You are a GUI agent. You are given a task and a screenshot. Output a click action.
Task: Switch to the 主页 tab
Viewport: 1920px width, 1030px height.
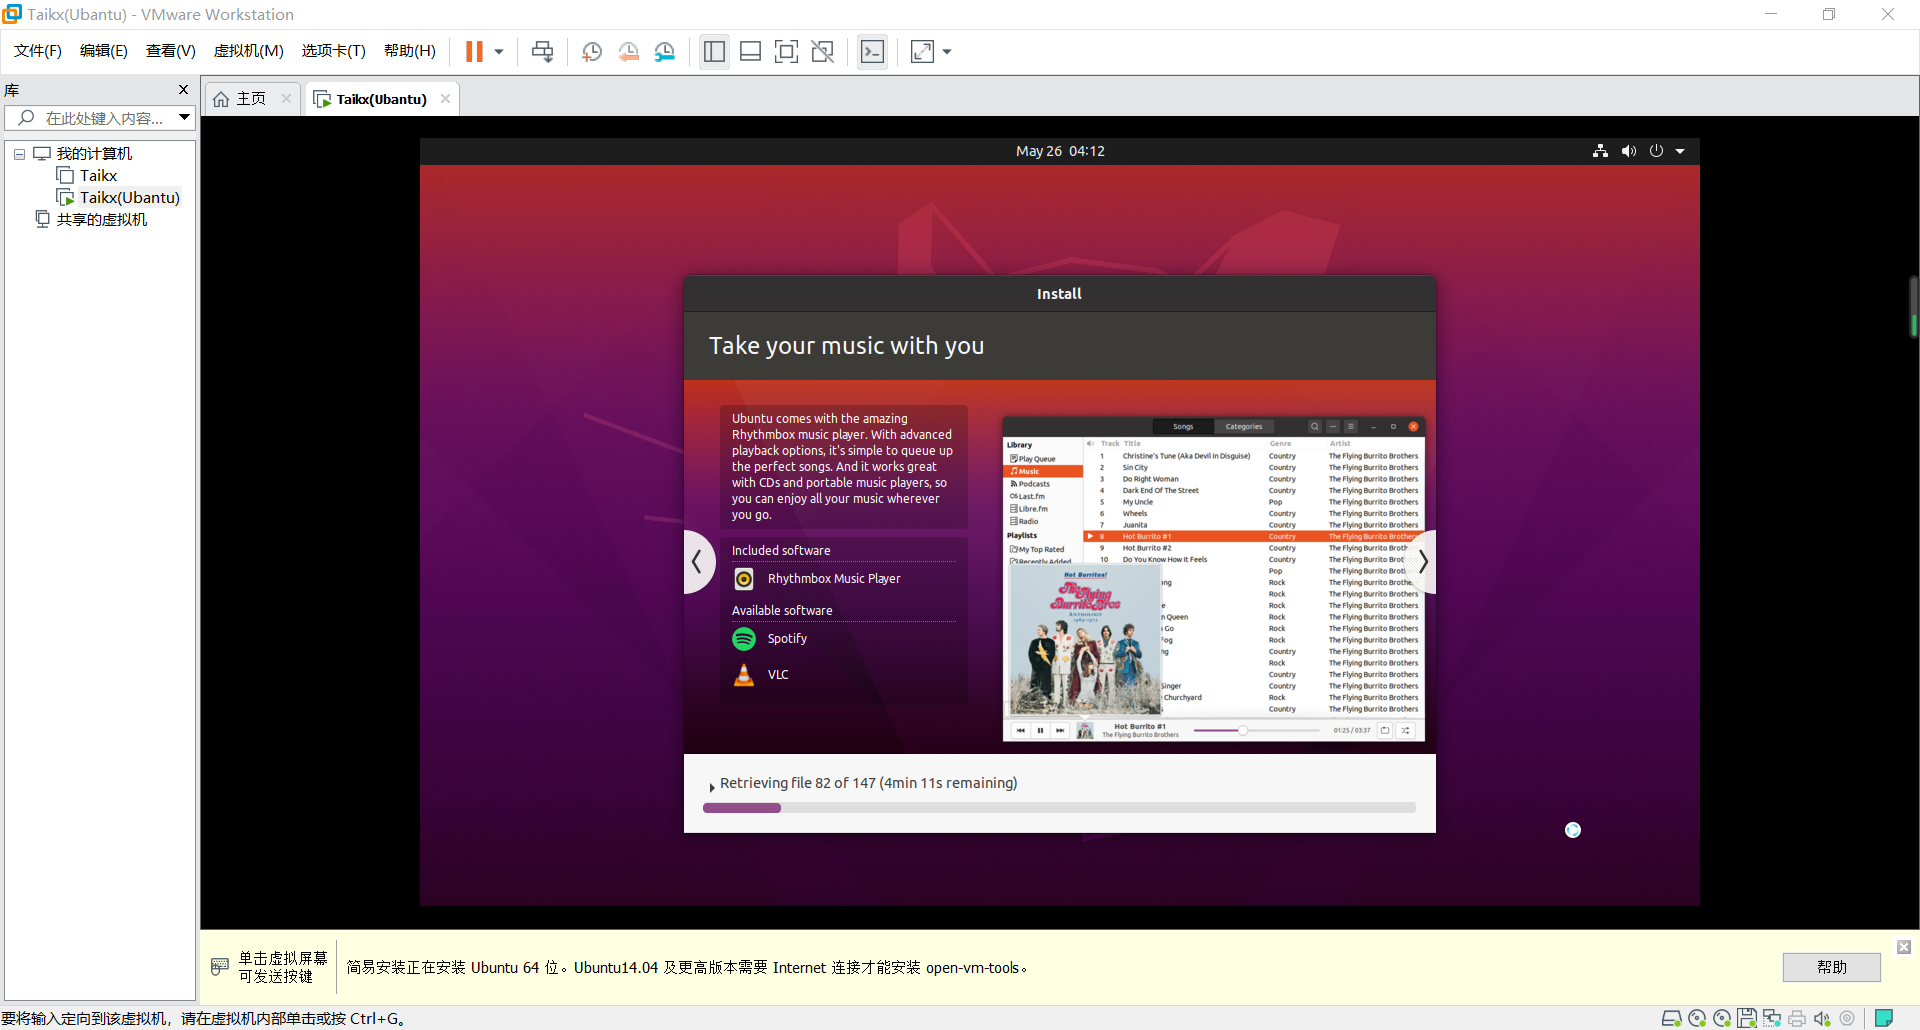[249, 98]
